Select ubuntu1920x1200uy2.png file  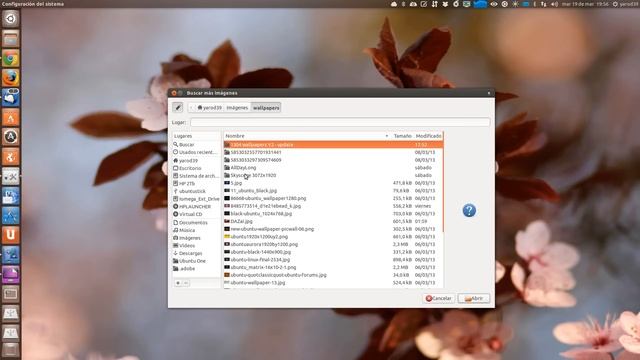333,237
